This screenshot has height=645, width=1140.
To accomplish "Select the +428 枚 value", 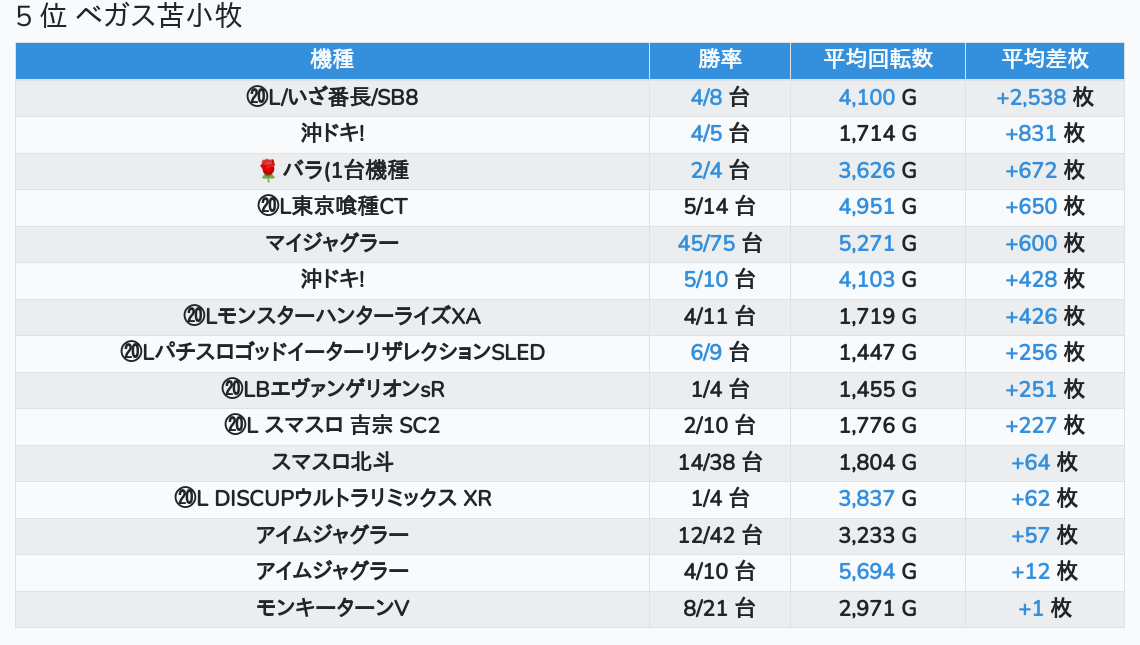I will [x=1045, y=279].
